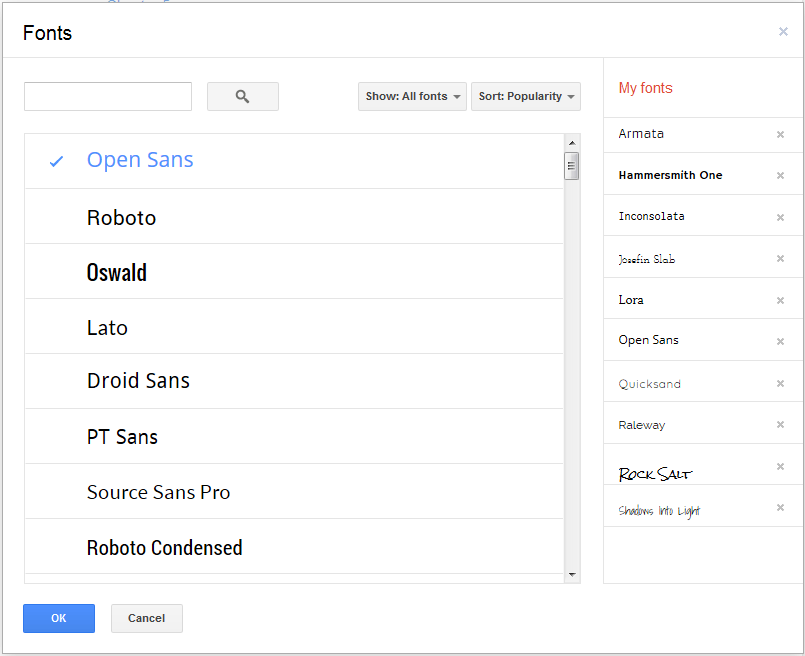The image size is (805, 656).
Task: Click Josefin Slab in My fonts
Action: pos(646,259)
